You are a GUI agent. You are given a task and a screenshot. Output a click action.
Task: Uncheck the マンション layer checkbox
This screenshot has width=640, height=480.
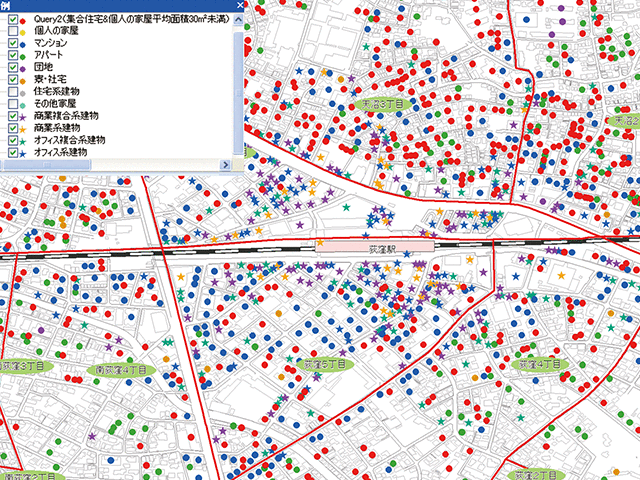(x=12, y=44)
